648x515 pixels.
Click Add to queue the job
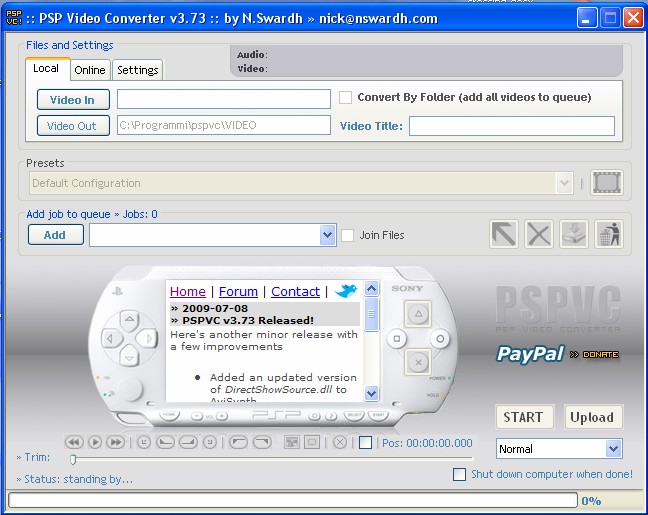point(56,235)
